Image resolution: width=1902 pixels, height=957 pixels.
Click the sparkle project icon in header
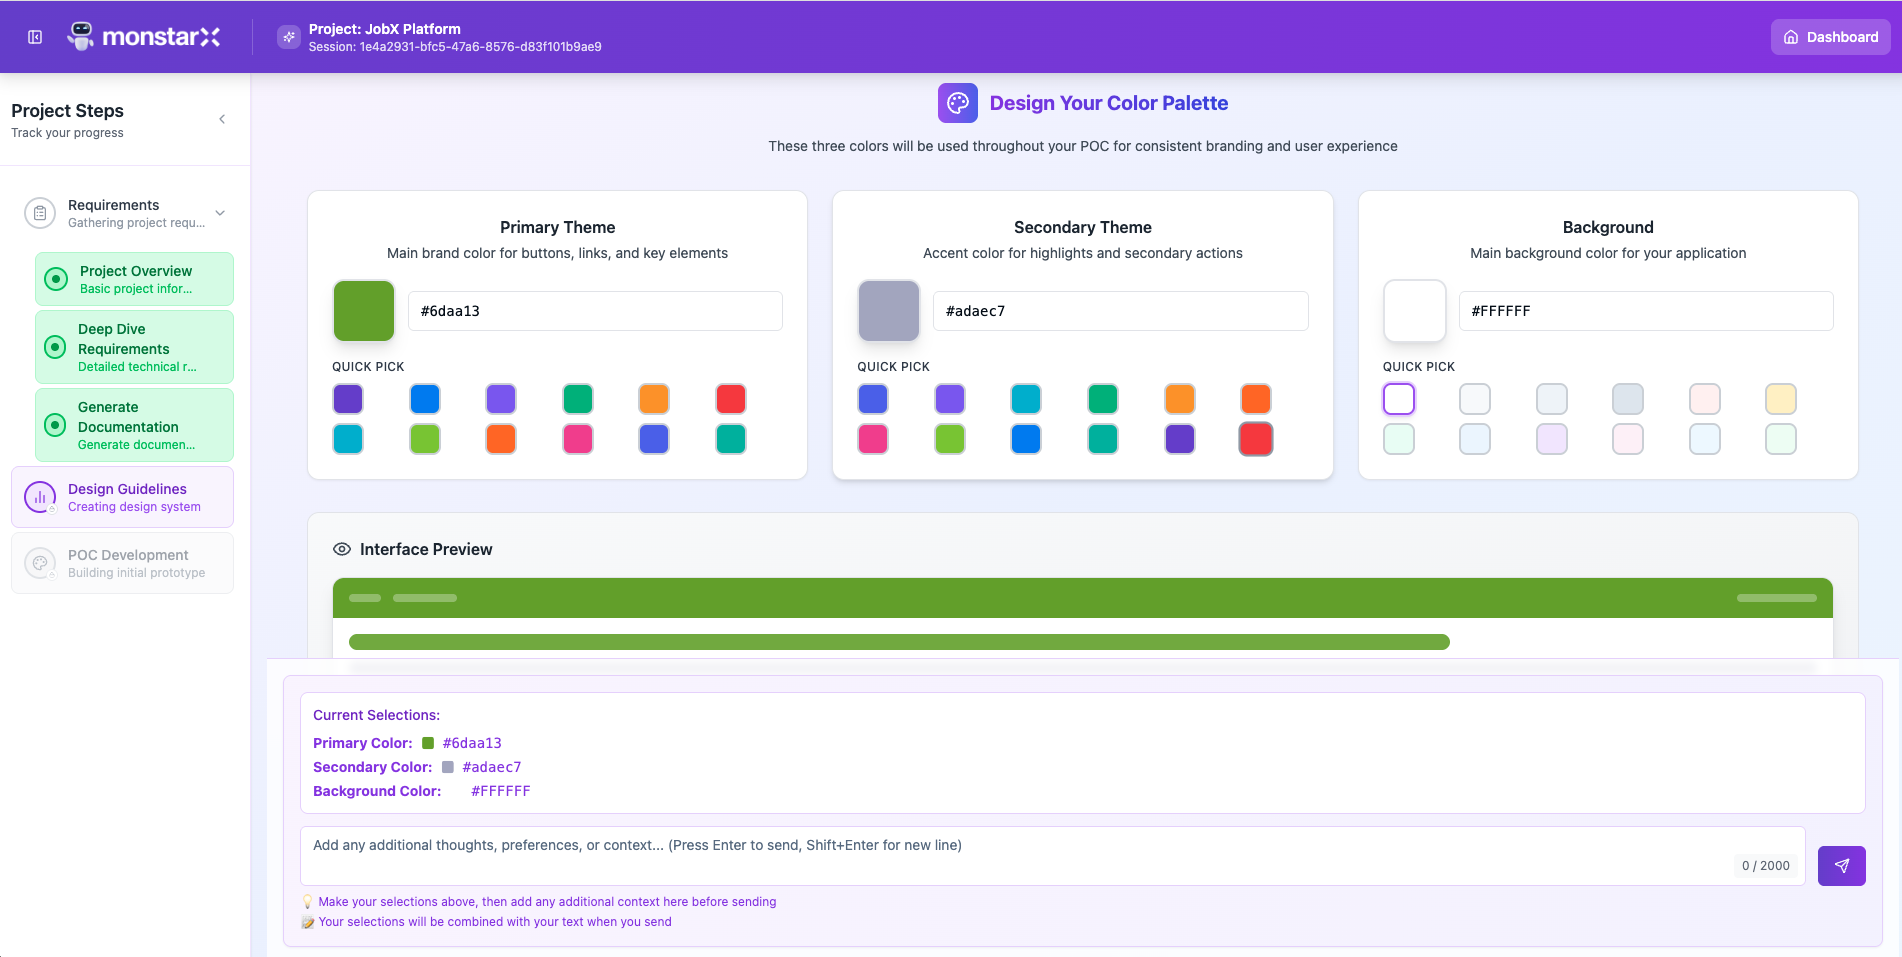[x=289, y=37]
